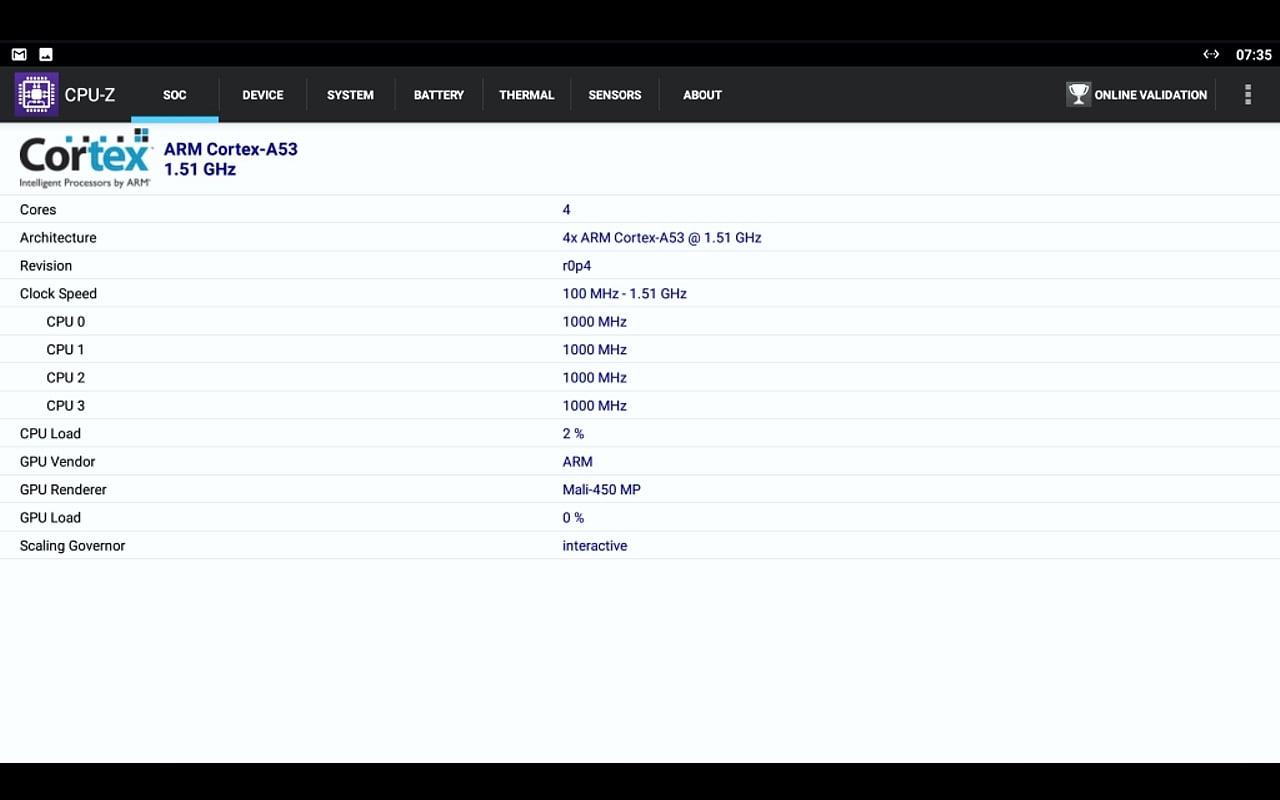Click the Mali-450 MP renderer value
1280x800 pixels.
pos(602,490)
